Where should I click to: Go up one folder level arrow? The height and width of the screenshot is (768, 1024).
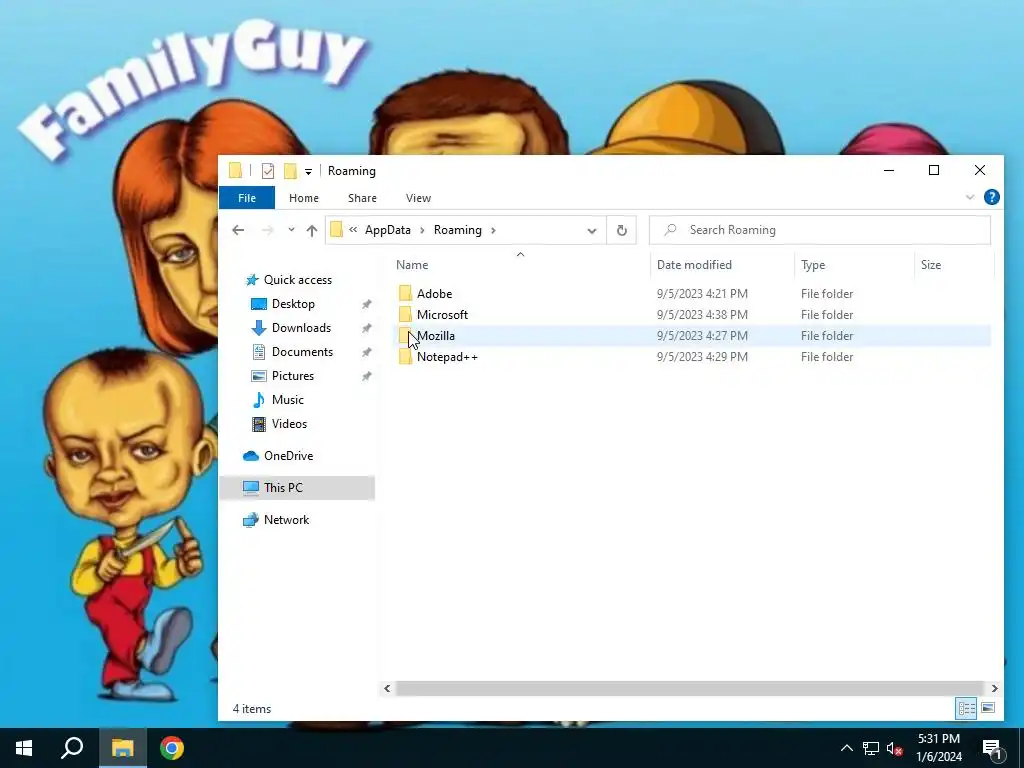[x=312, y=230]
